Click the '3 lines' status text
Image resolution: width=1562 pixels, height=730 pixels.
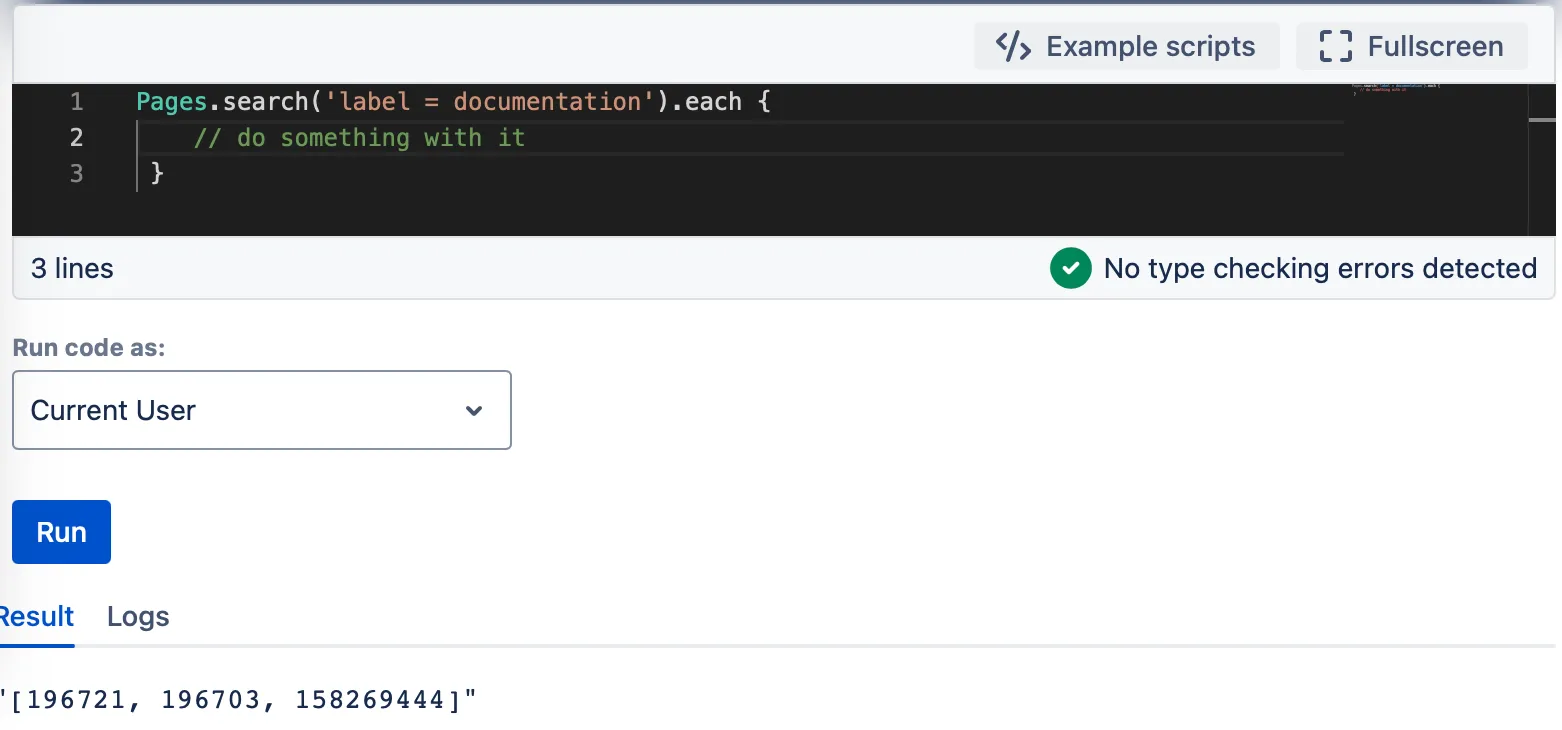[72, 268]
